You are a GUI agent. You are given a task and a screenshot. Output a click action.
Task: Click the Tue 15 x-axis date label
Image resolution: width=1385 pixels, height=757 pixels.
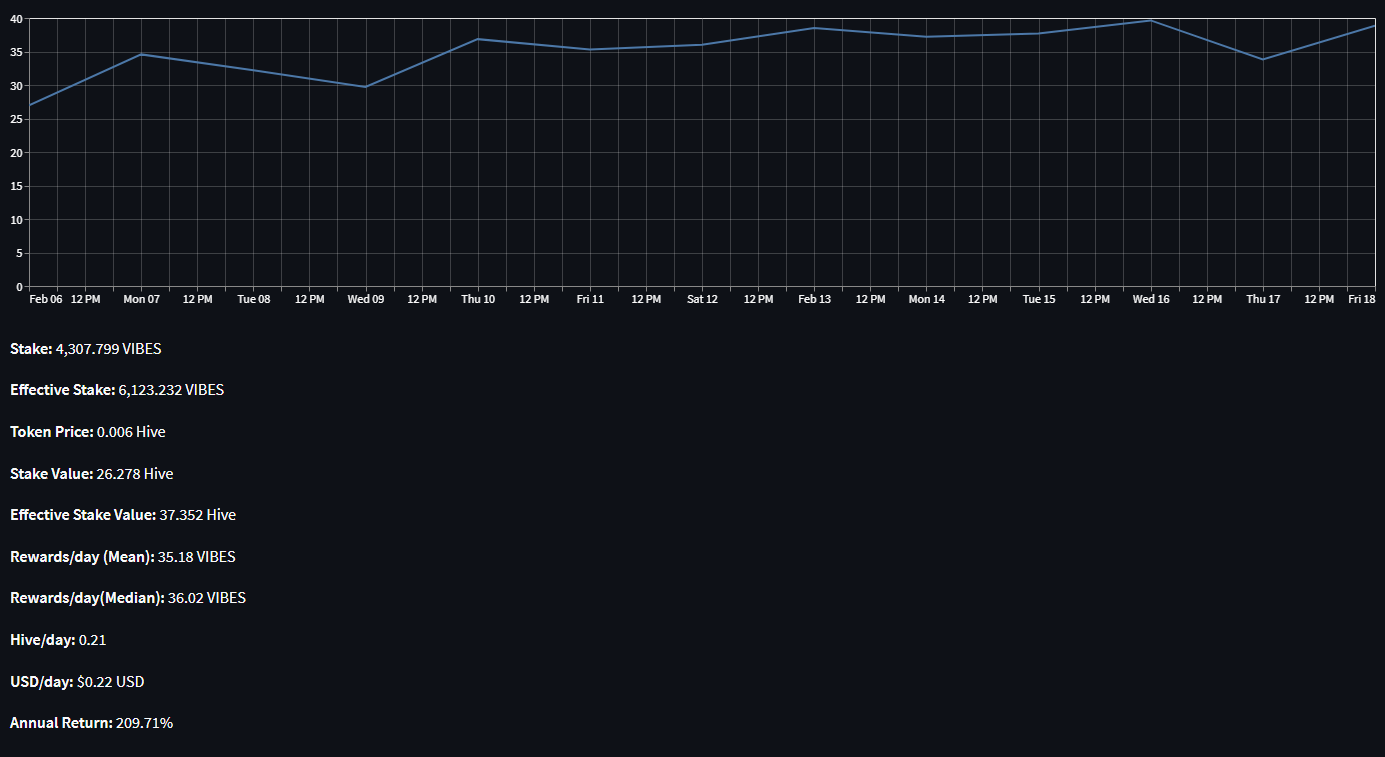coord(1039,299)
